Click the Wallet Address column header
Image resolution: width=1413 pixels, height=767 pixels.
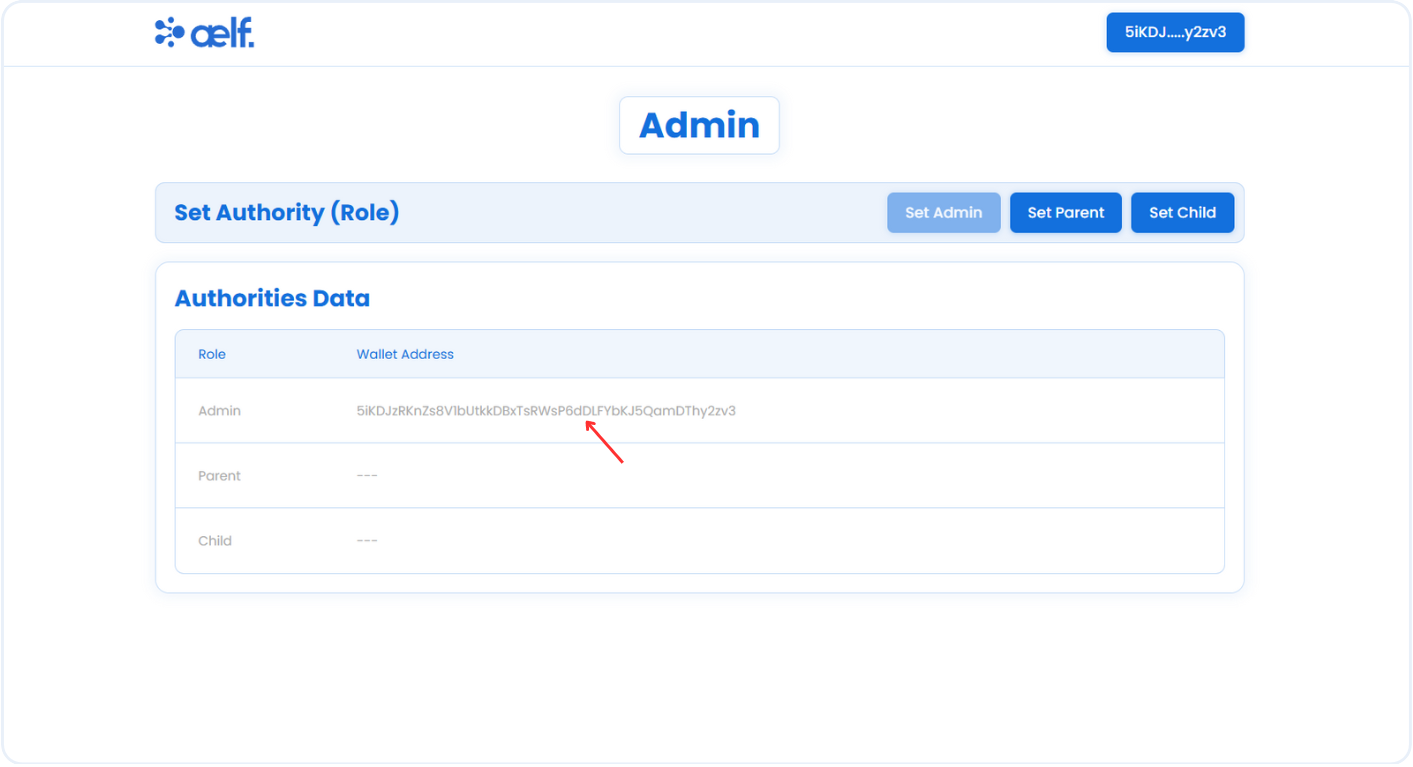click(405, 354)
